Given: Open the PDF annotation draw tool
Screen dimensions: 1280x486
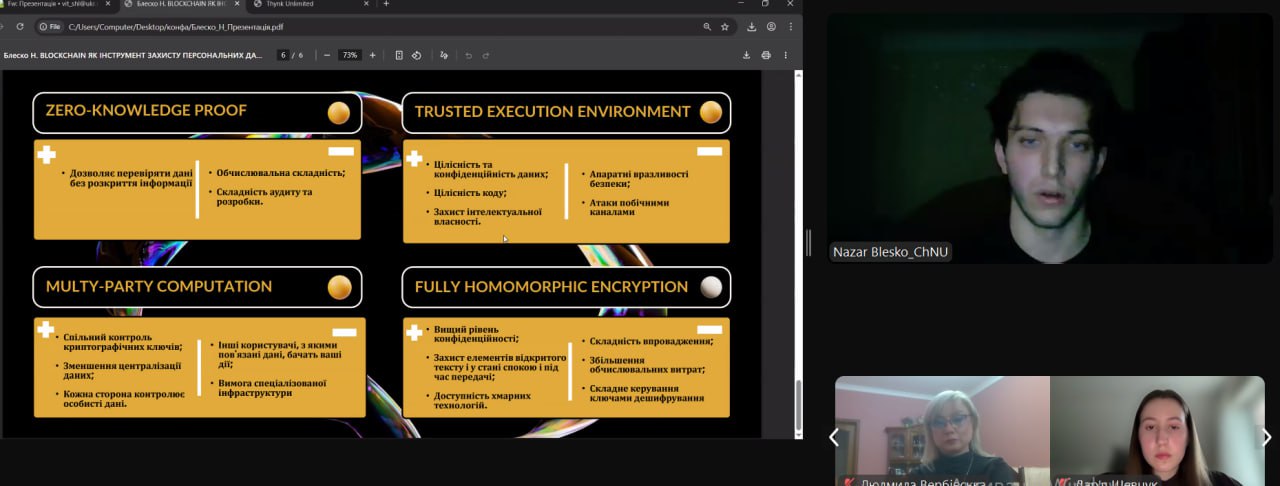Looking at the screenshot, I should point(444,55).
